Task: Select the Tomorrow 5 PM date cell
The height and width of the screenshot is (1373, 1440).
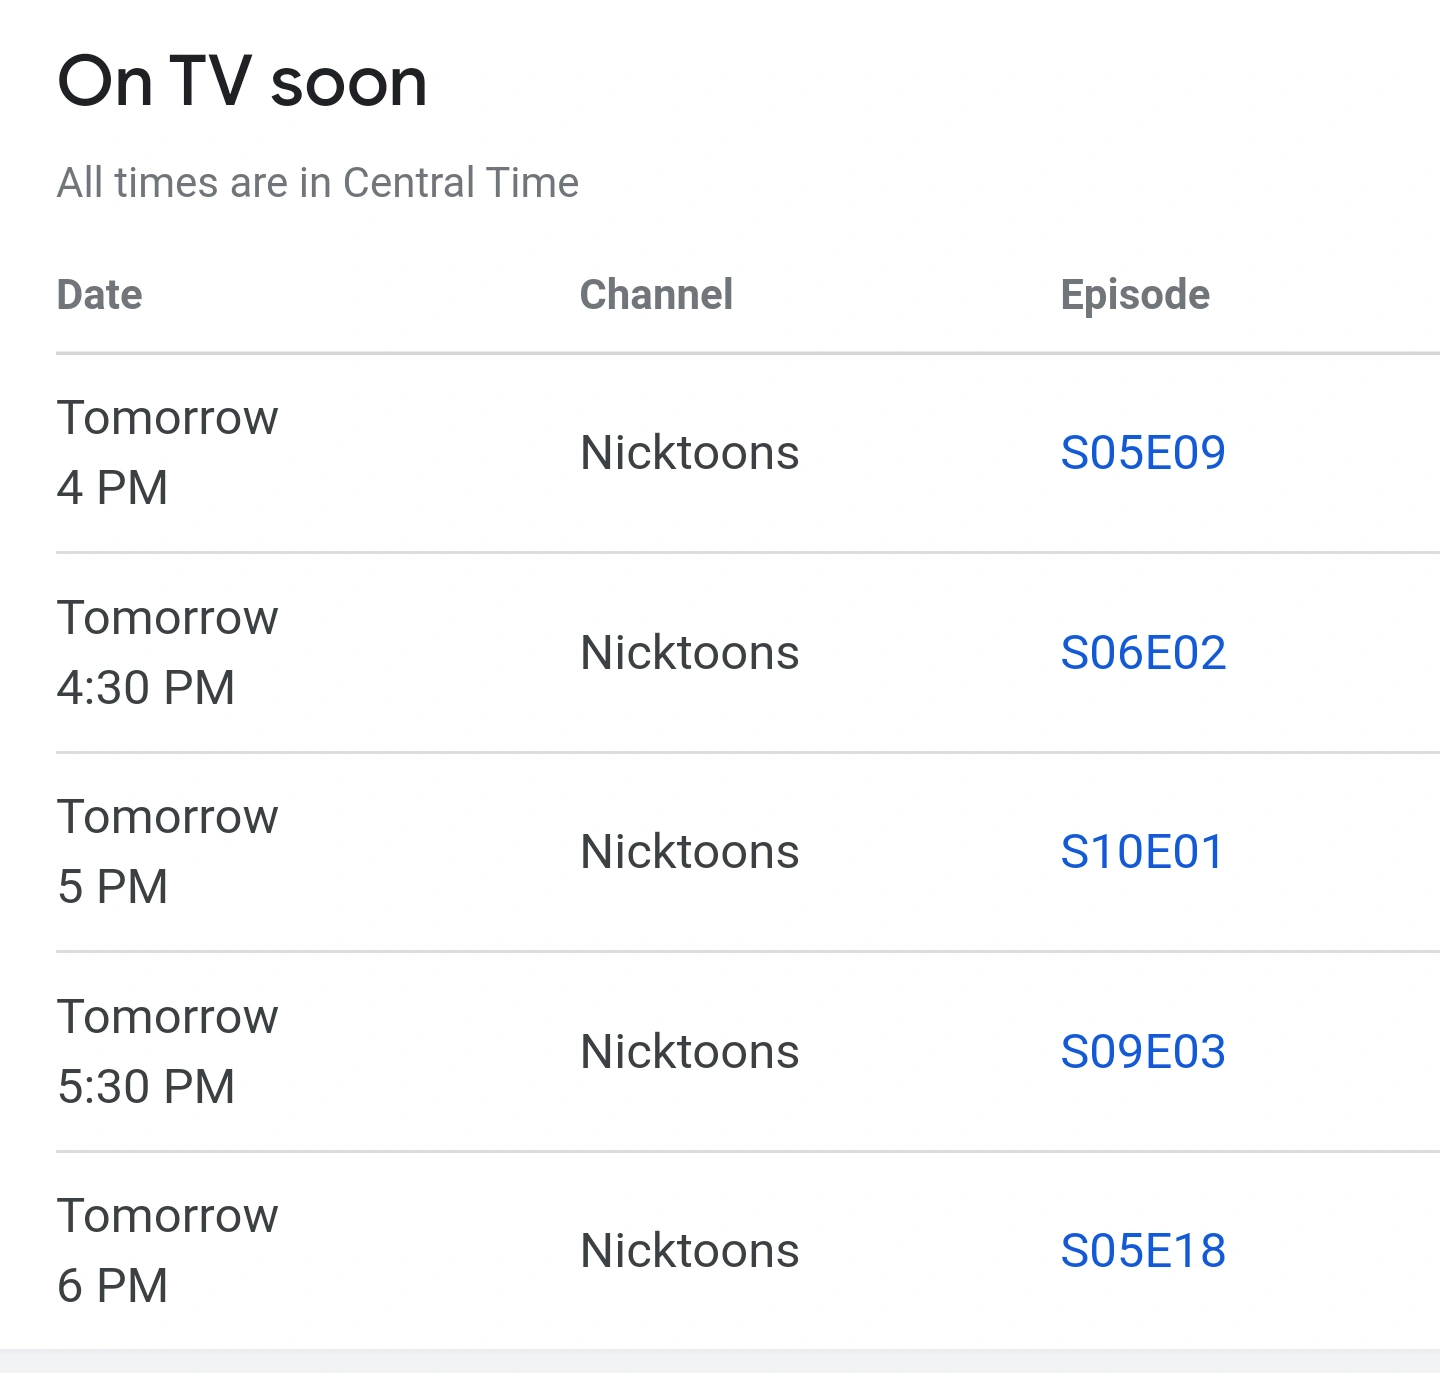Action: (x=167, y=852)
